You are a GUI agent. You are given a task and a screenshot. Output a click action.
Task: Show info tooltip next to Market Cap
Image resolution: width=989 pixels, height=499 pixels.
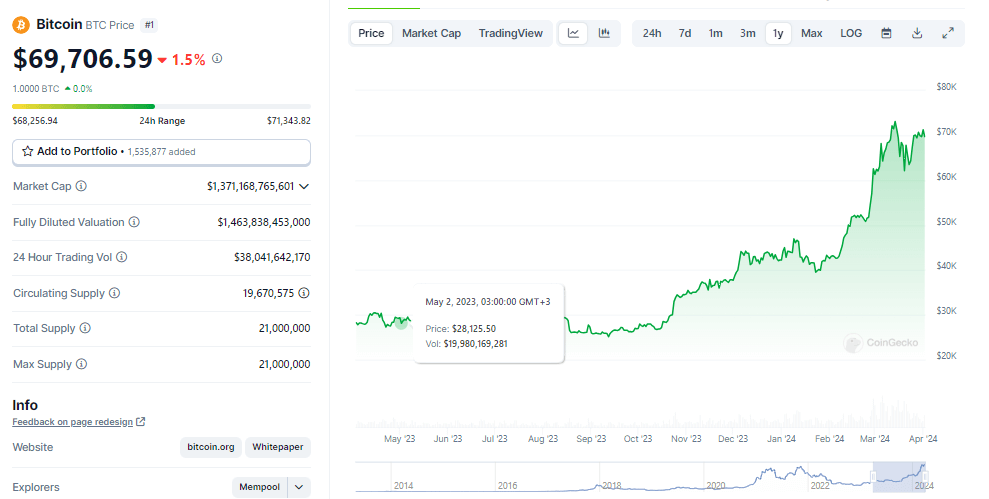tap(81, 186)
